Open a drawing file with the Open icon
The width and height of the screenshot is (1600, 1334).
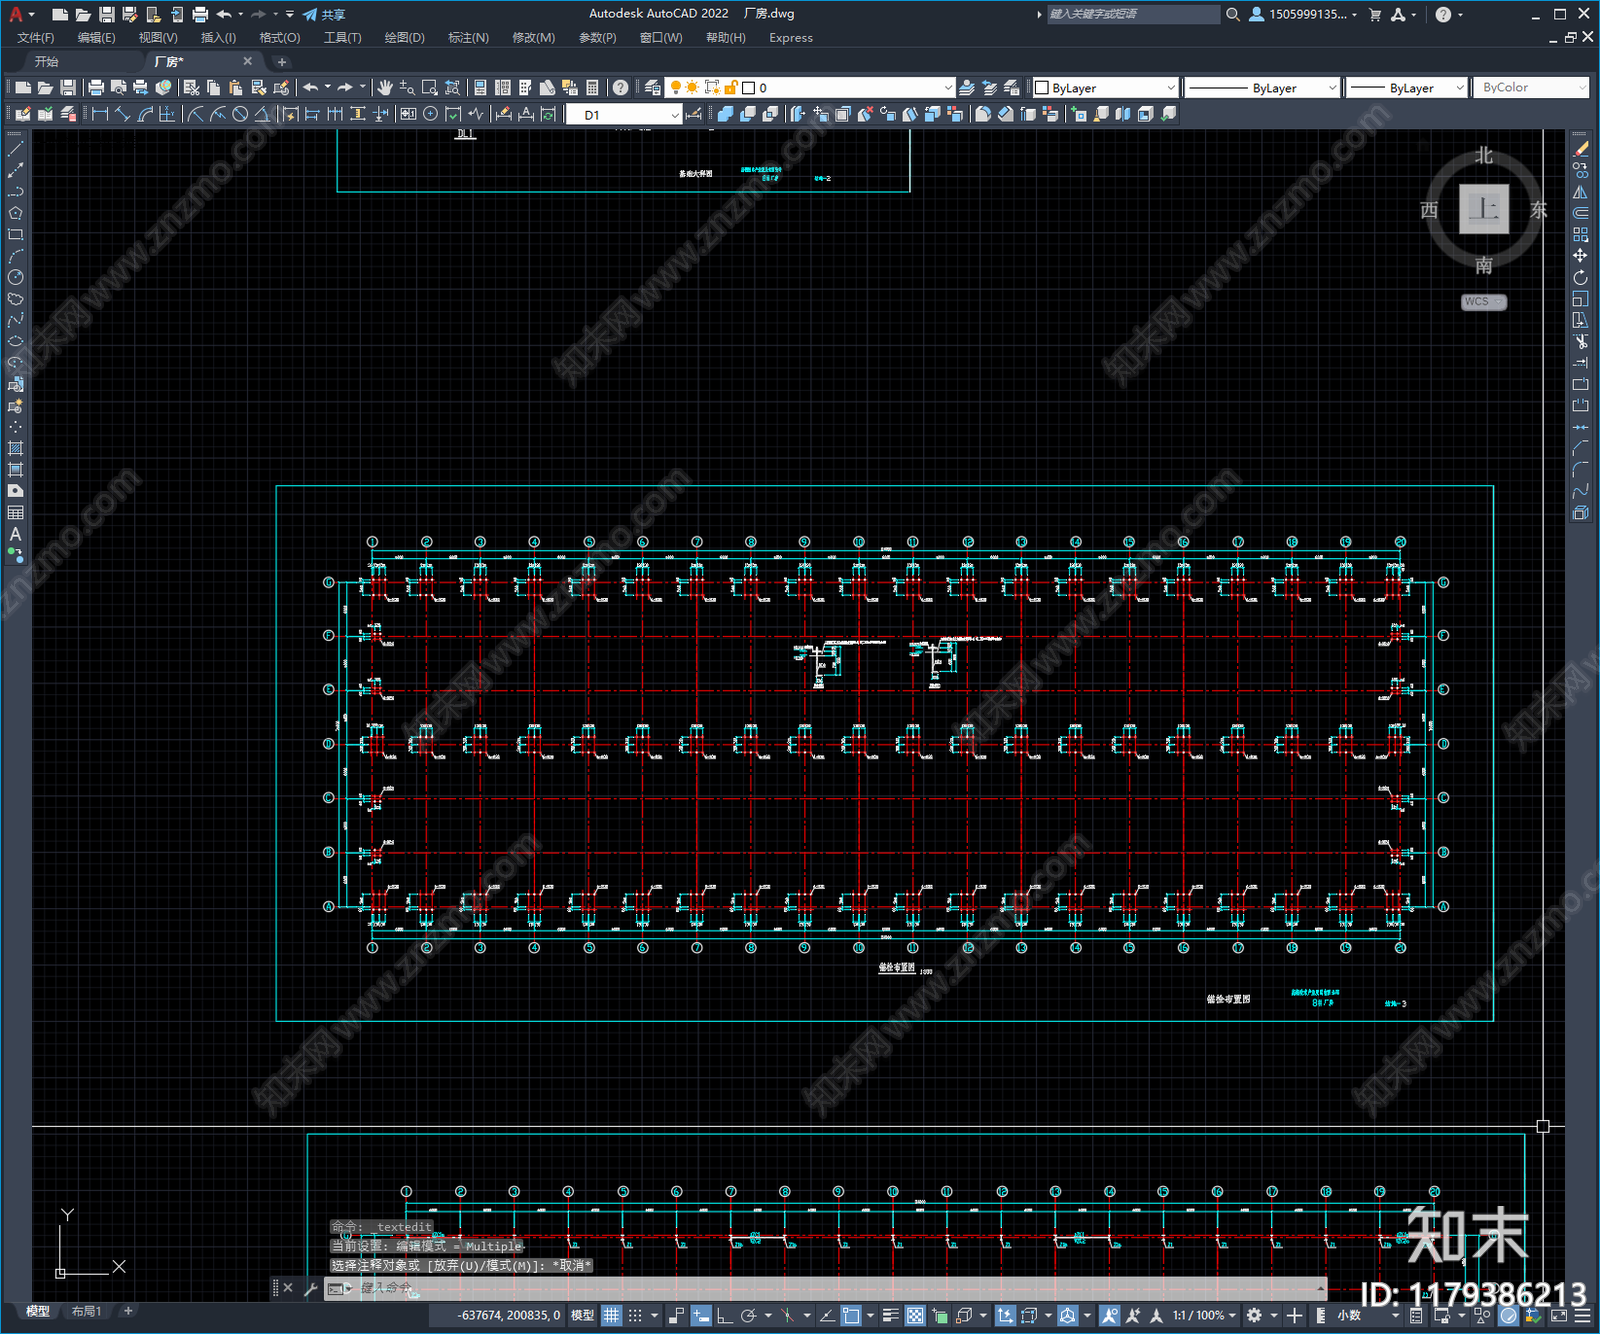click(x=45, y=88)
